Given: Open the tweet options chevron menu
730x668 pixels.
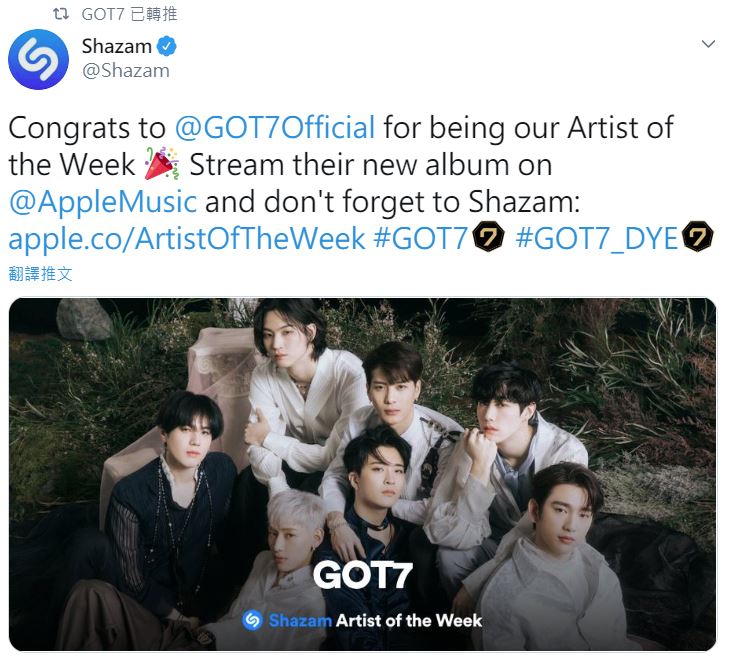Looking at the screenshot, I should coord(708,44).
